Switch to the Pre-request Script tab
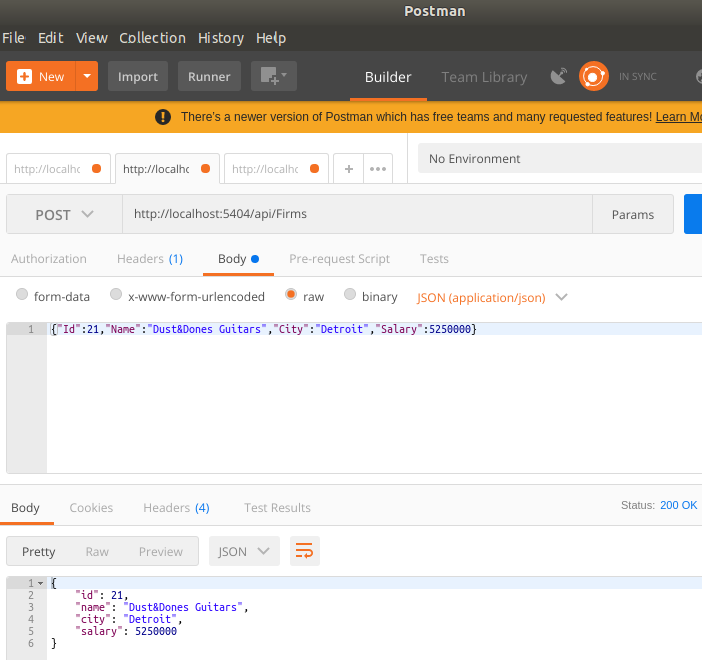 tap(339, 258)
